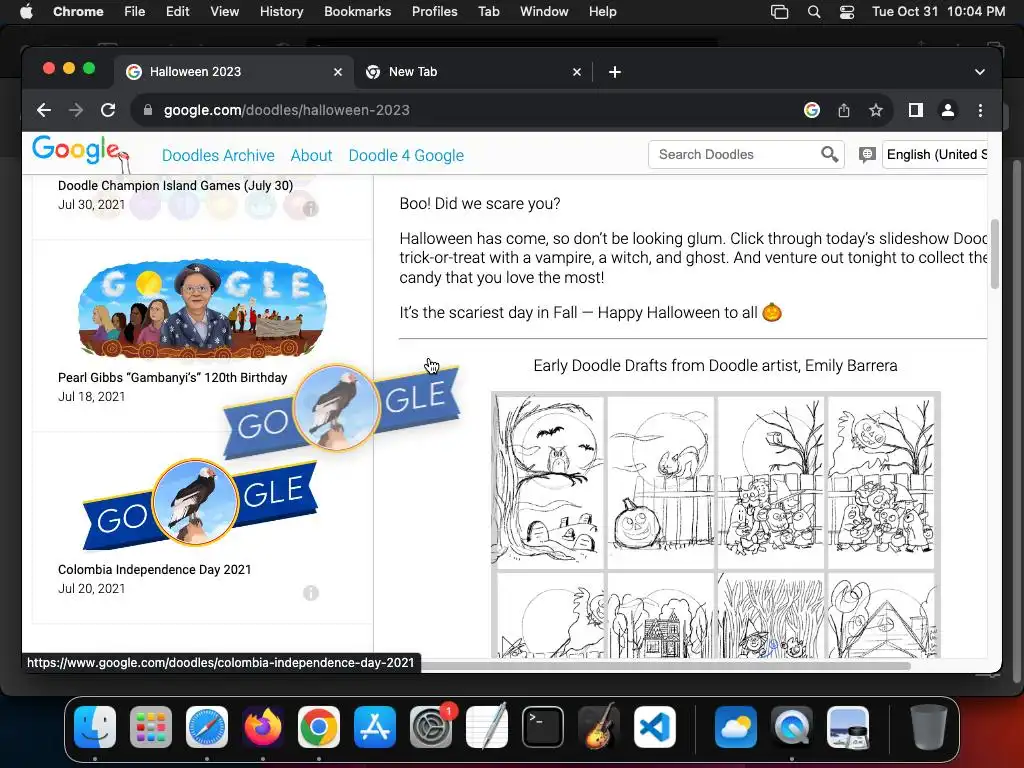1024x768 pixels.
Task: Open the Google icon in the address bar
Action: click(812, 110)
